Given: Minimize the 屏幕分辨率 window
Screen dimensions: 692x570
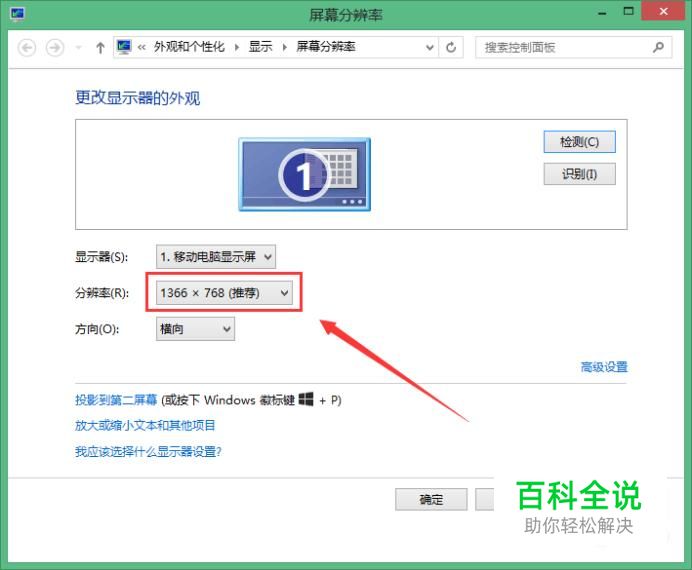Looking at the screenshot, I should coord(602,12).
